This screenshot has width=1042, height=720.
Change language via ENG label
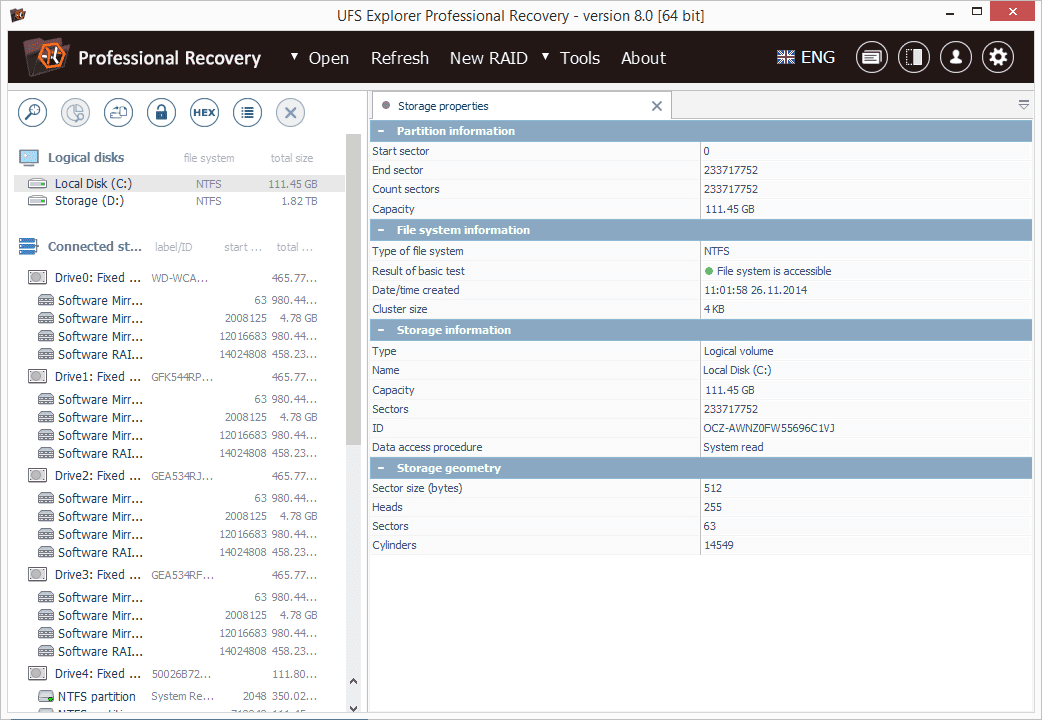[818, 57]
